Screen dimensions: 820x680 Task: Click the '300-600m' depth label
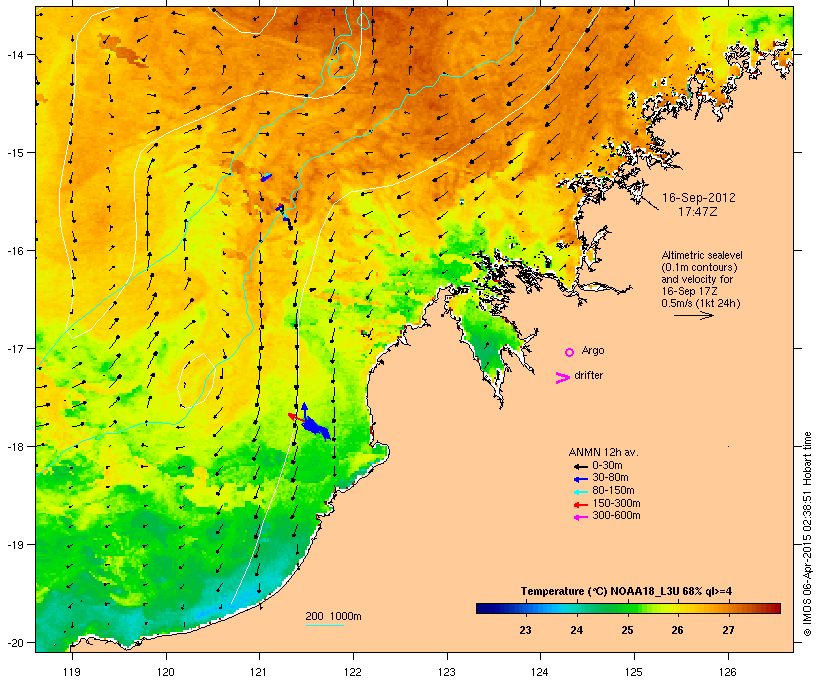coord(616,516)
